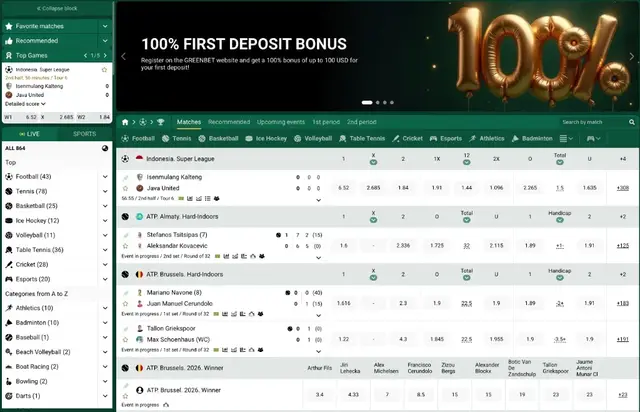Select the fourth banner carousel dot

coord(392,102)
